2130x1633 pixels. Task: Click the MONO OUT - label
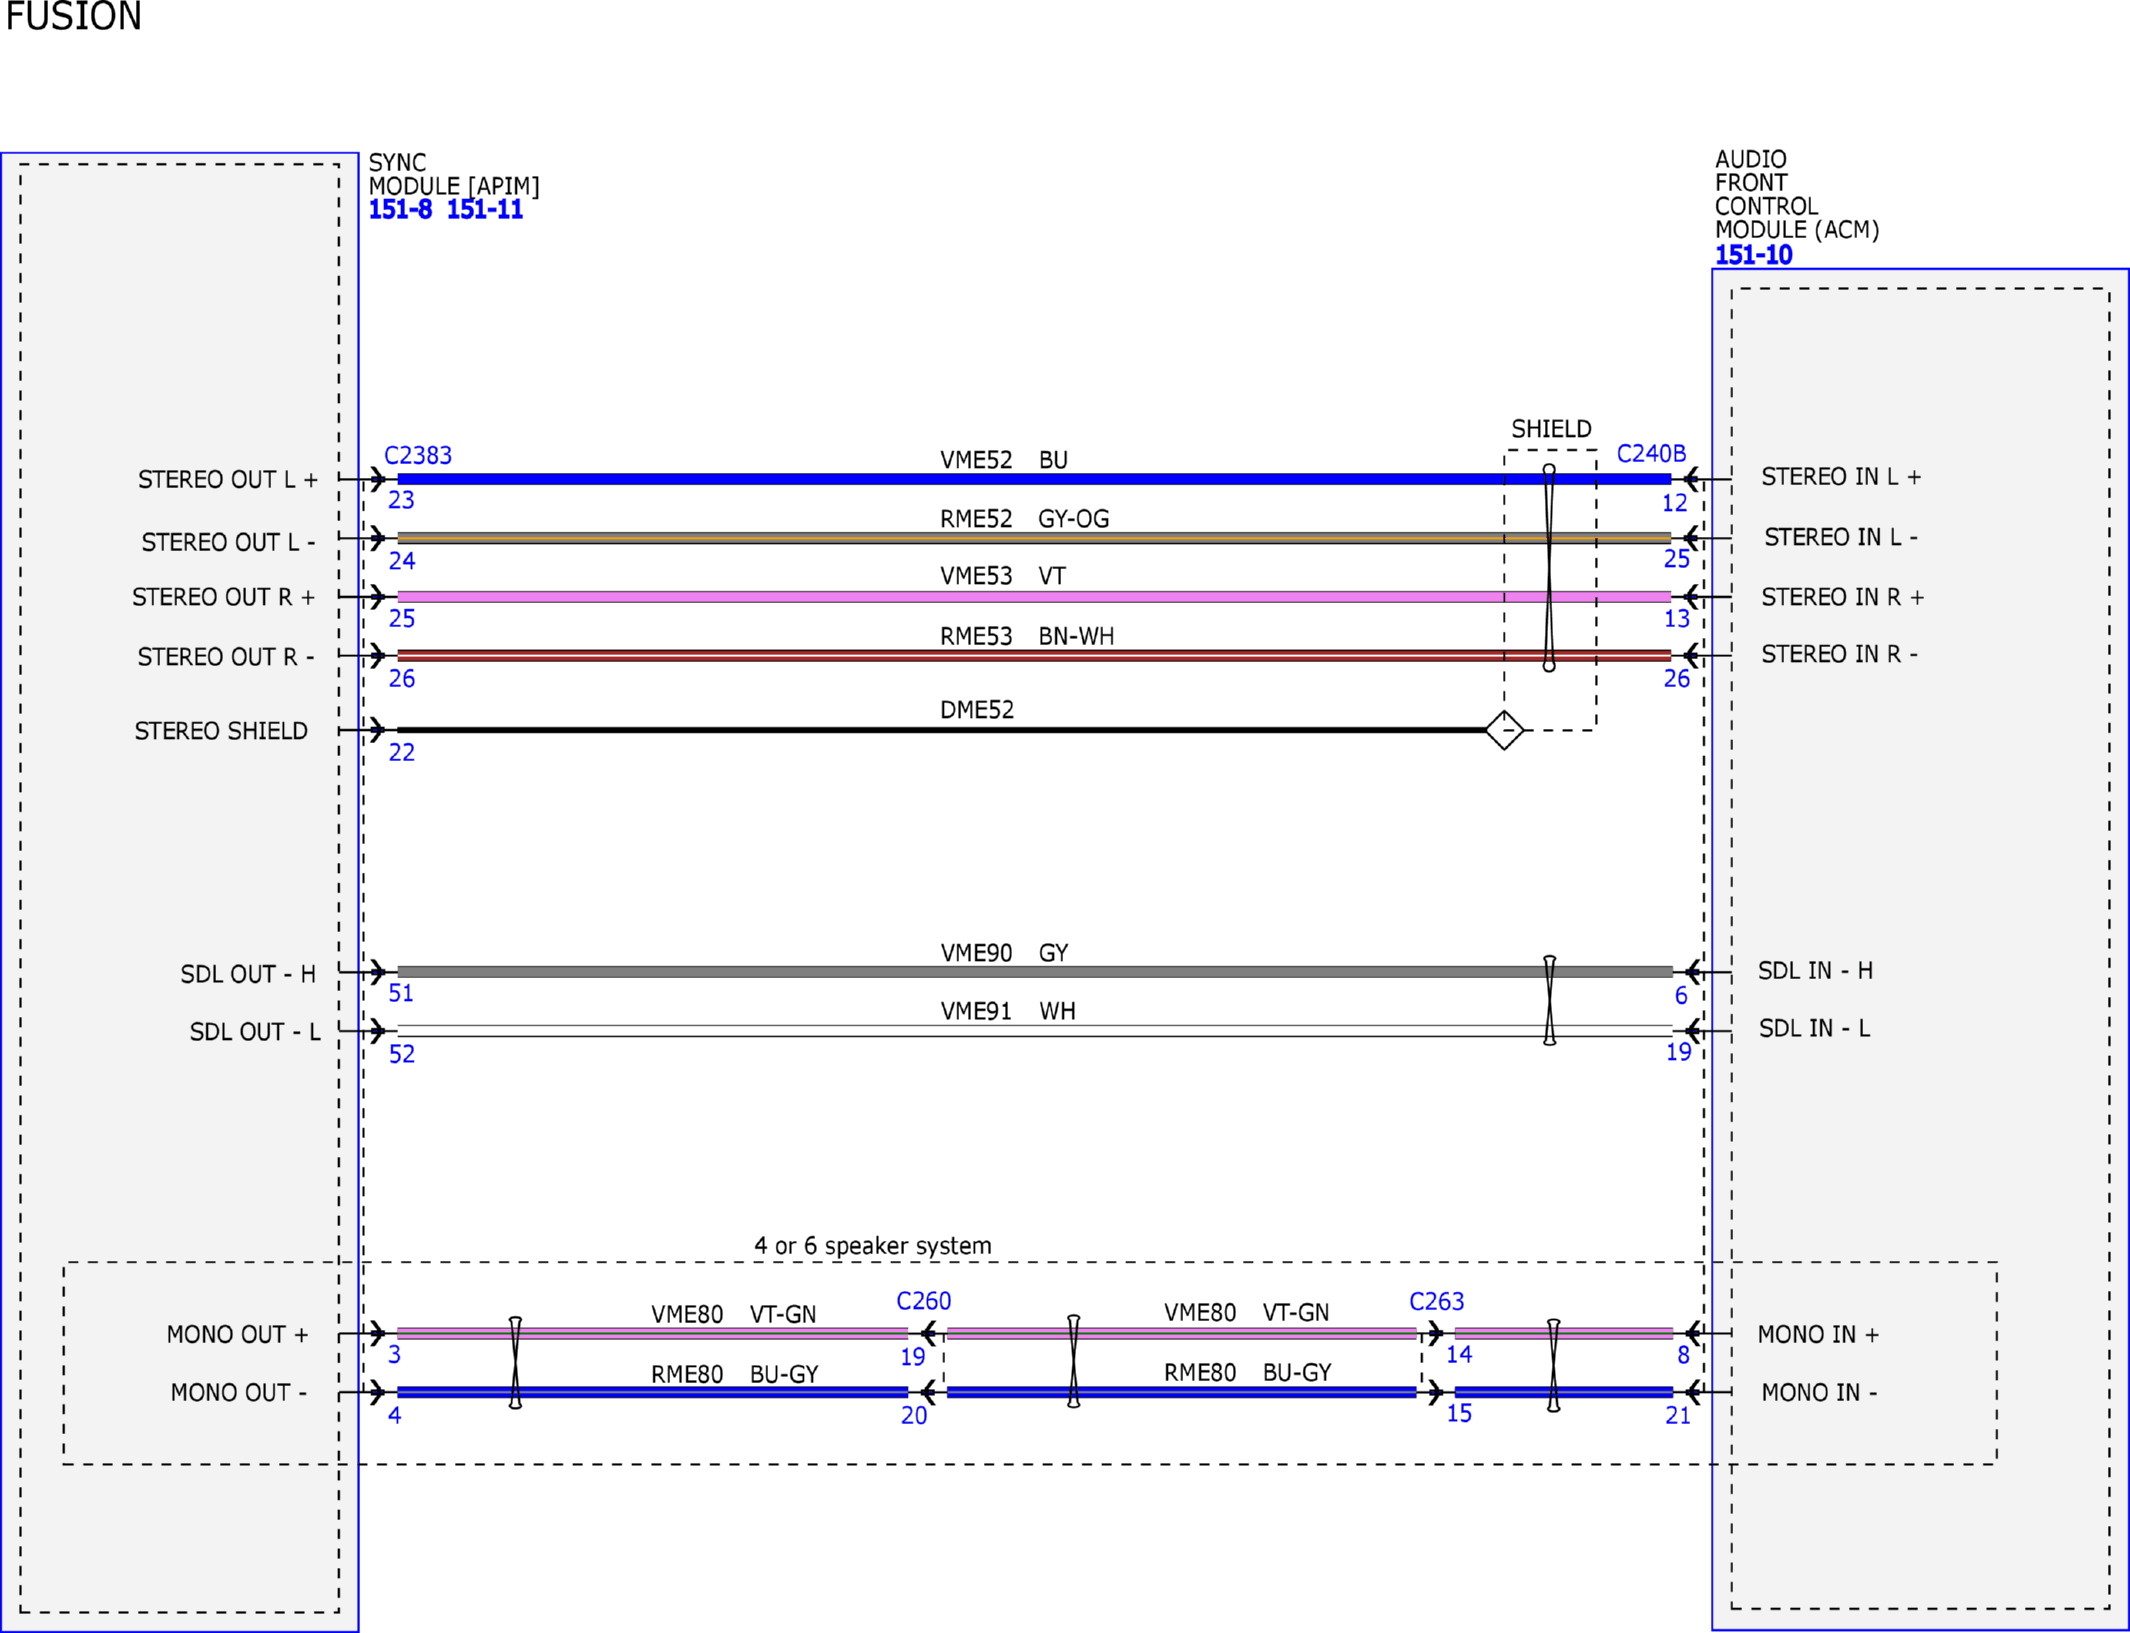[x=238, y=1392]
